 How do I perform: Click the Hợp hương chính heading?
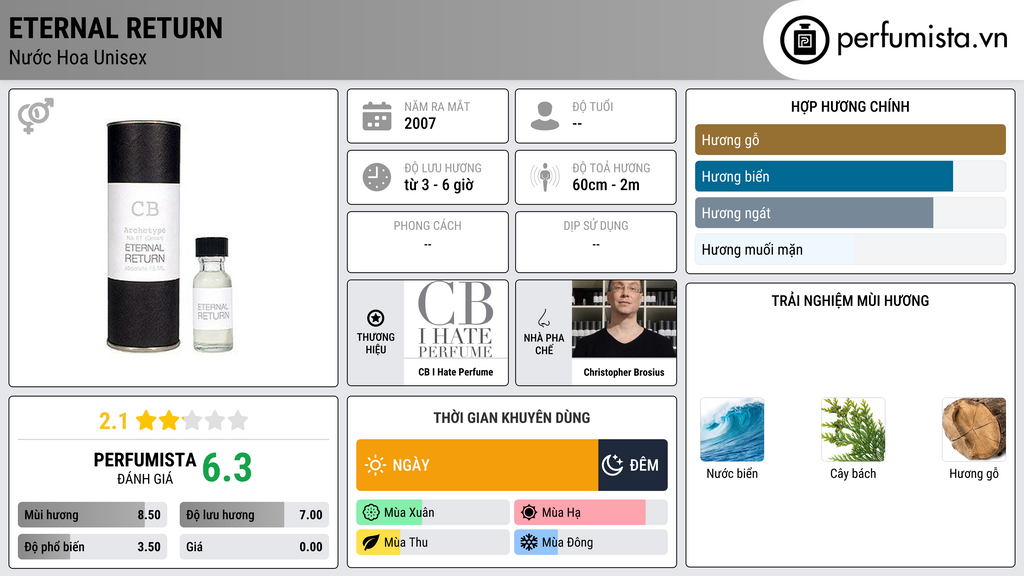850,106
